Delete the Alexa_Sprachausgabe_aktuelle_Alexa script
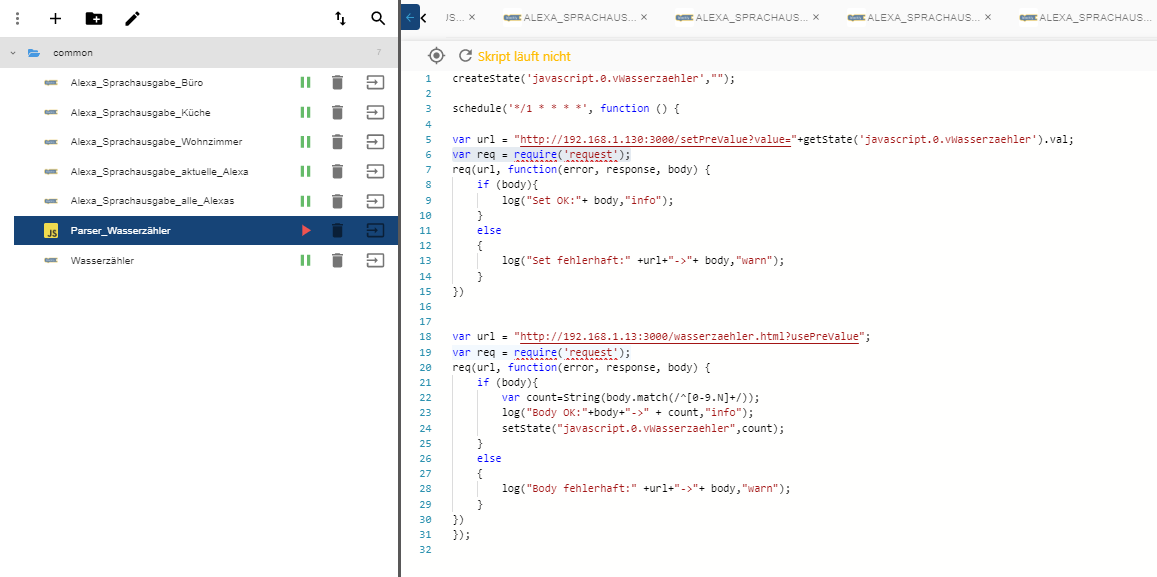This screenshot has height=577, width=1157. 337,171
